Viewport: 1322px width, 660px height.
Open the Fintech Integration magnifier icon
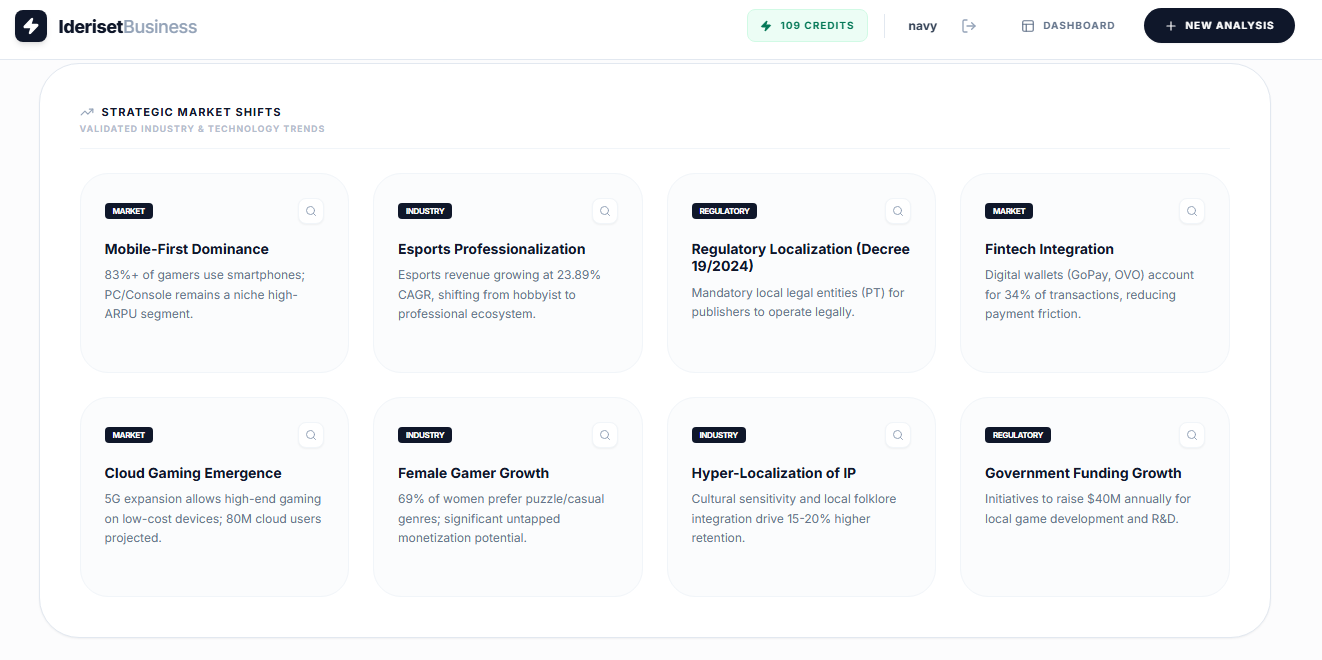(1192, 211)
